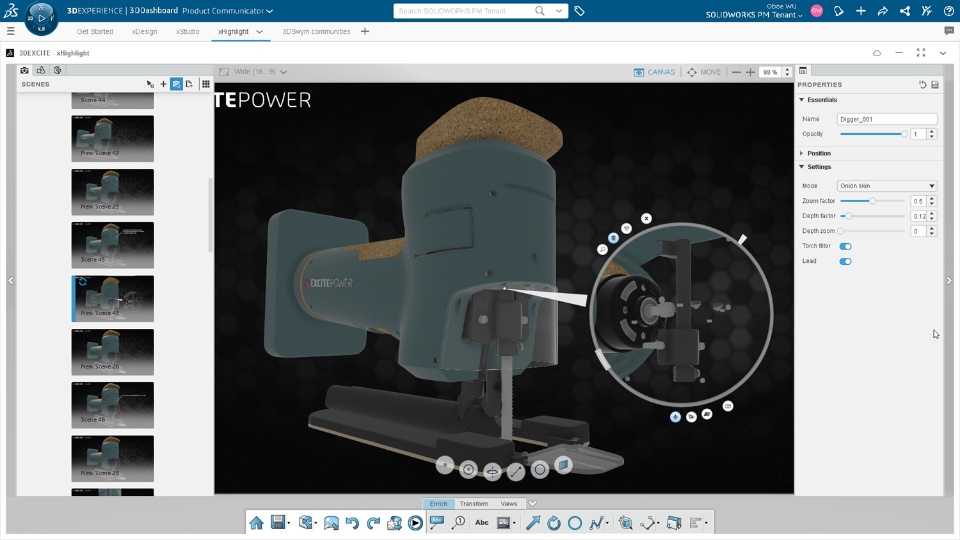Click the grid view icon in Scenes panel
960x540 pixels.
206,84
